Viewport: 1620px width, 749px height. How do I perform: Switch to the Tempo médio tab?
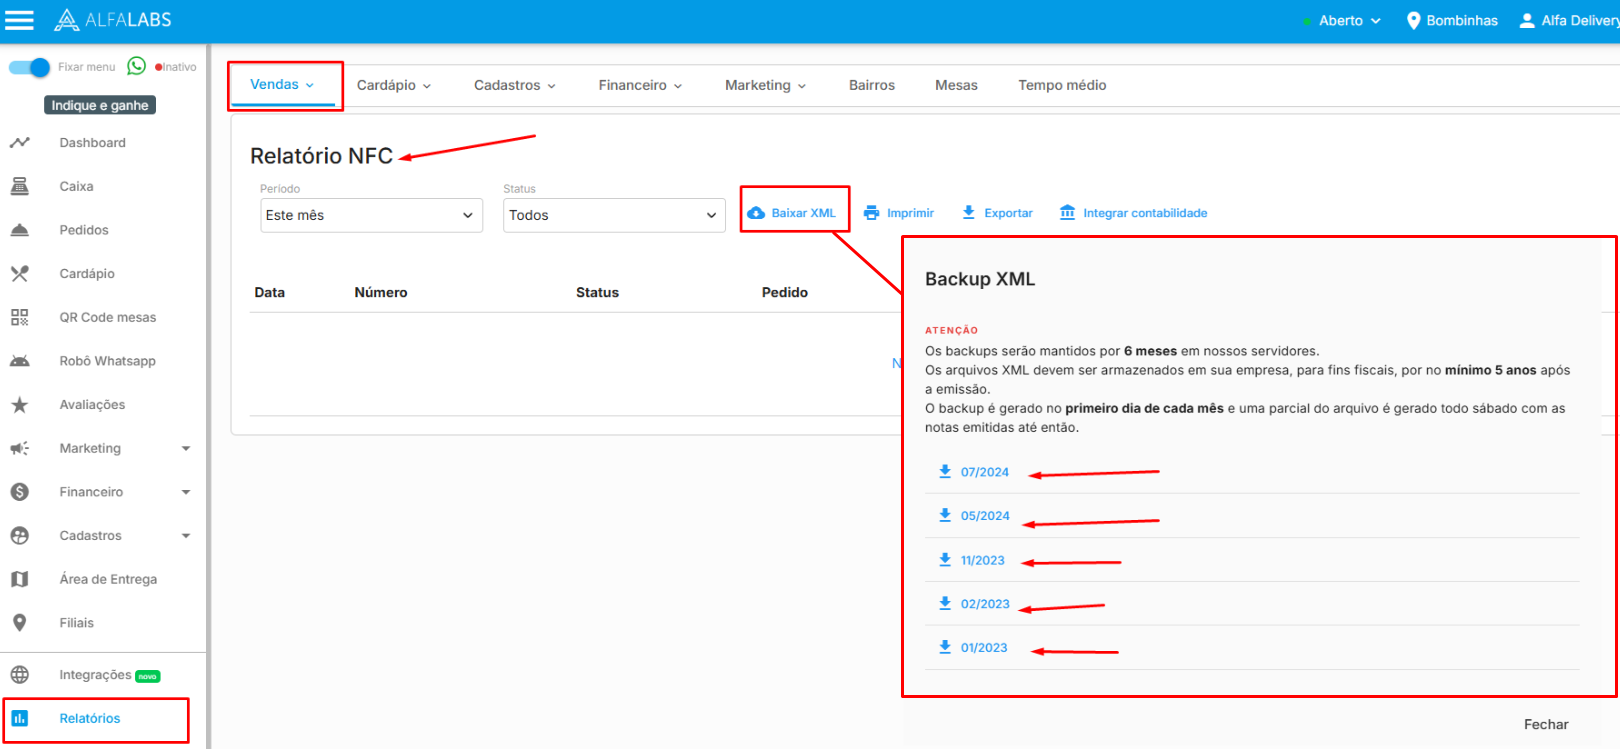[1062, 85]
